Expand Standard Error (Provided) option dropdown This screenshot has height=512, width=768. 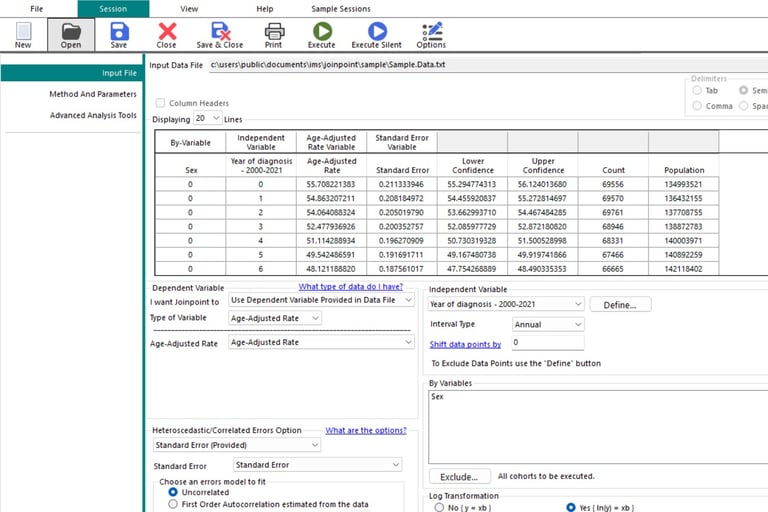[237, 445]
